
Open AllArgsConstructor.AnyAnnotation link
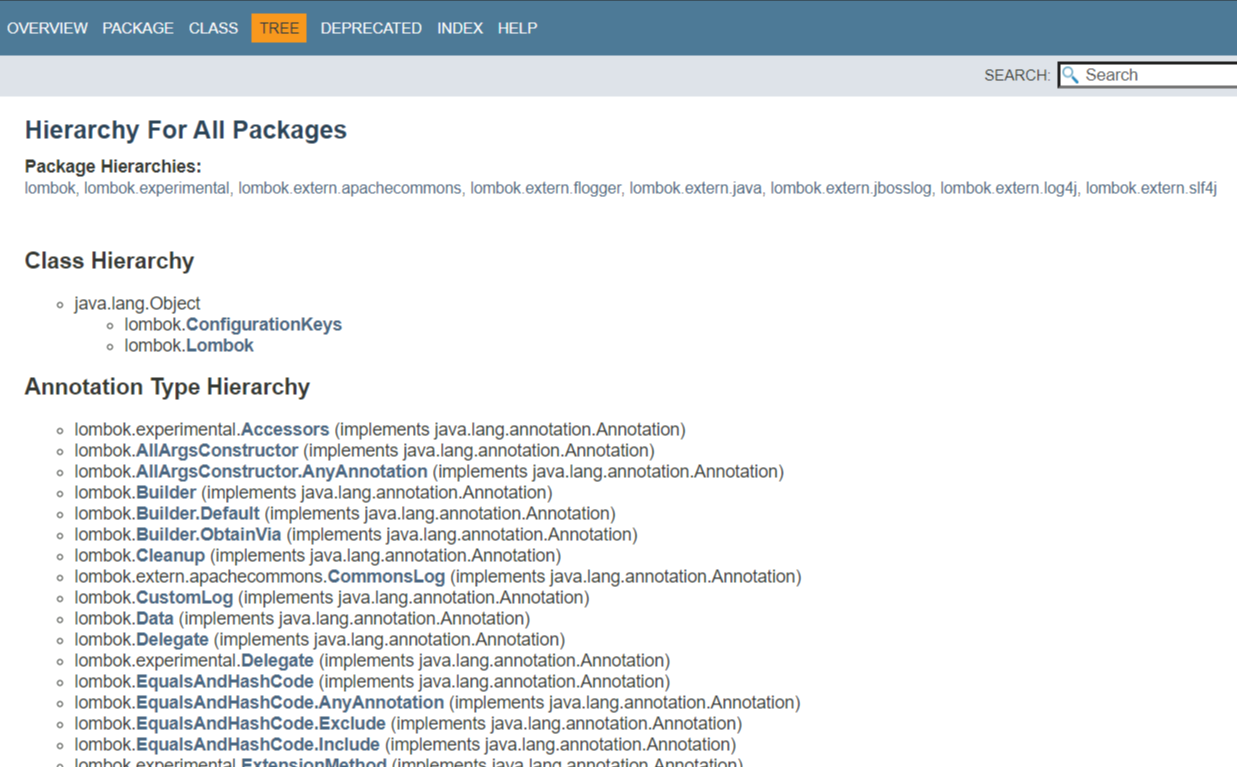(282, 471)
